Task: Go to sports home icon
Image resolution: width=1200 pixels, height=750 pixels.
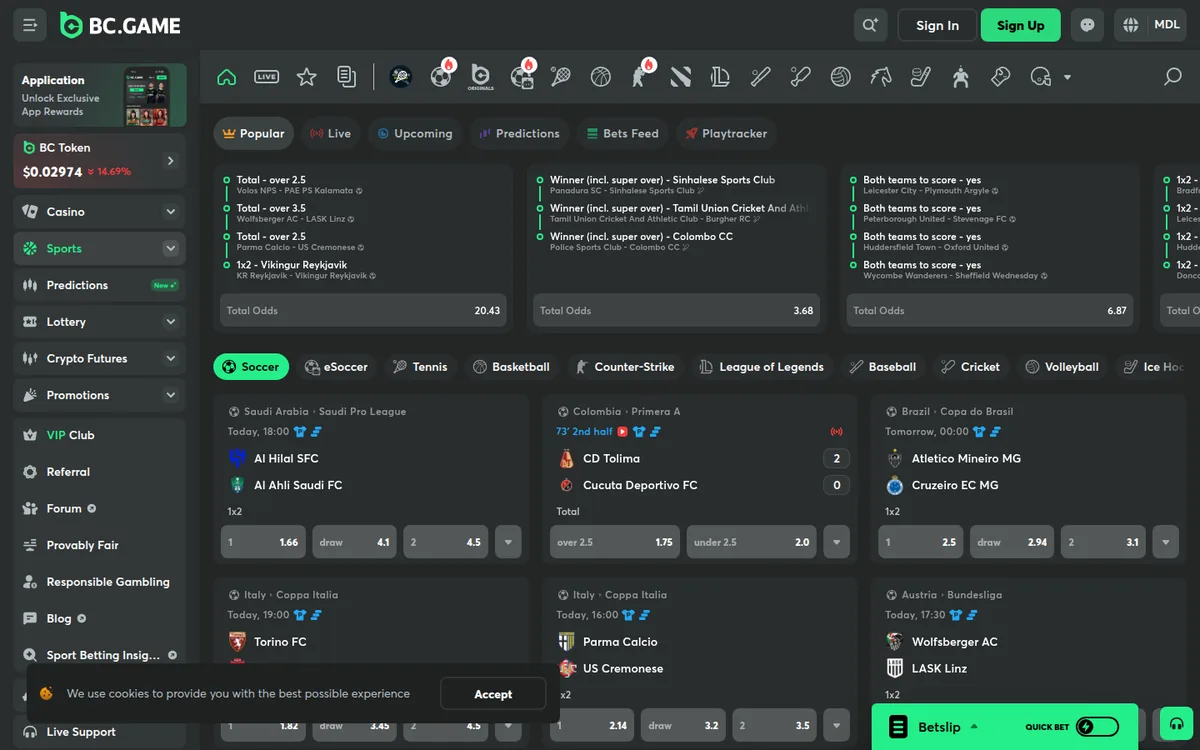Action: (x=227, y=77)
